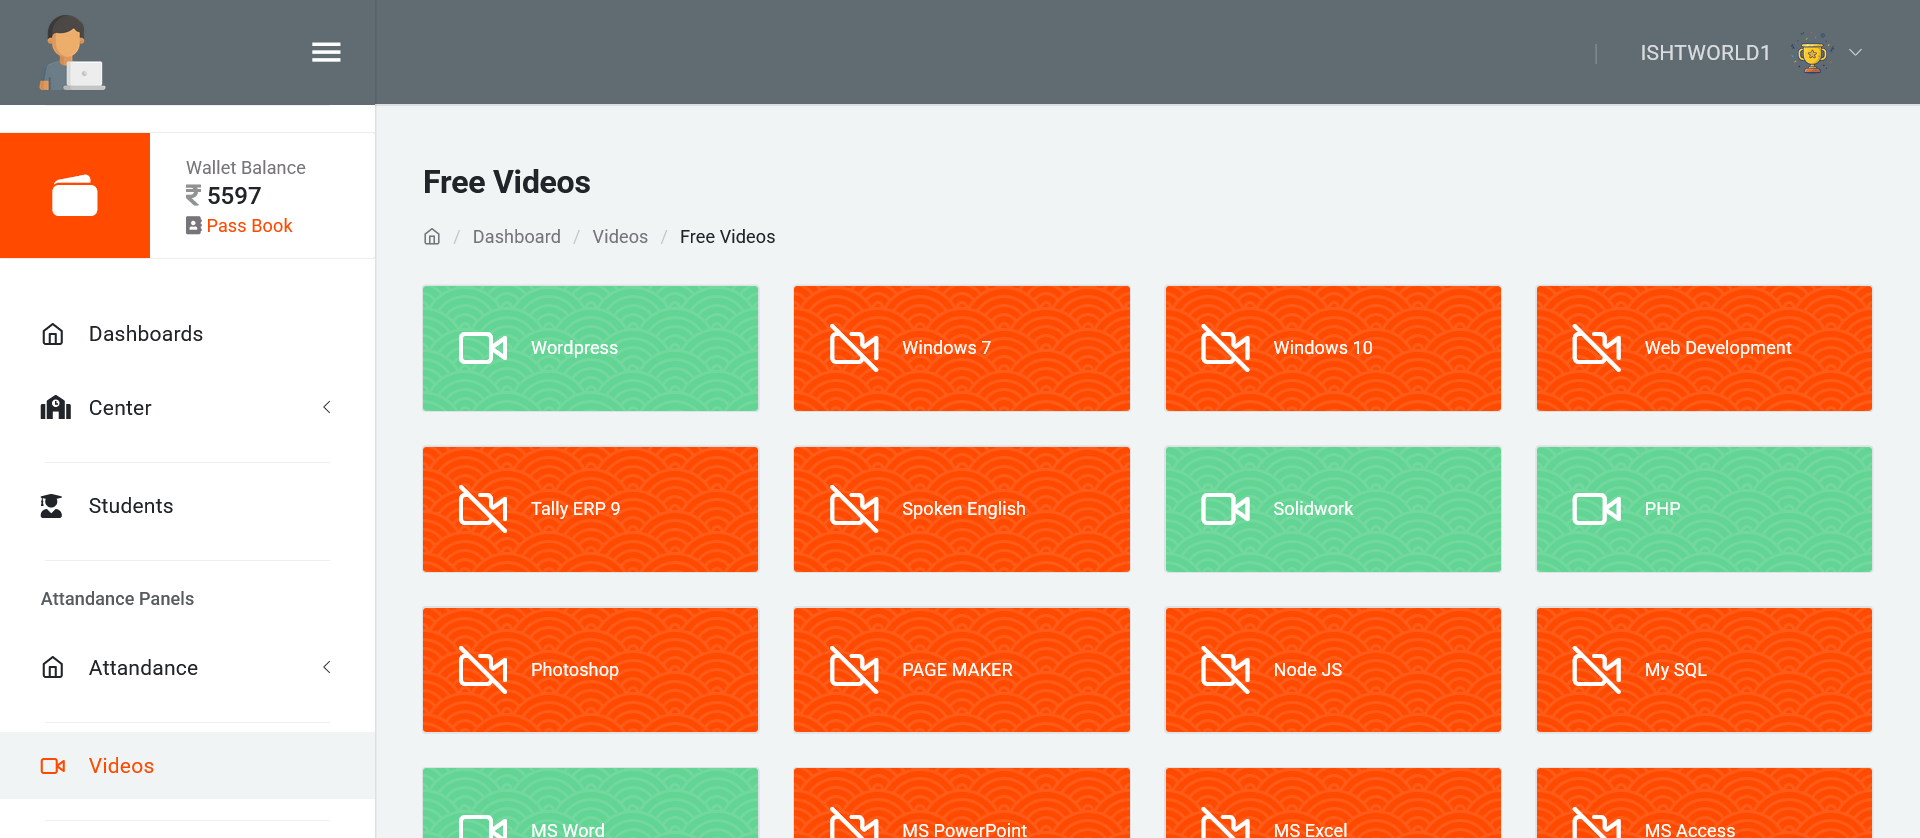
Task: Click the crossed camera icon on Web Development
Action: tap(1597, 348)
